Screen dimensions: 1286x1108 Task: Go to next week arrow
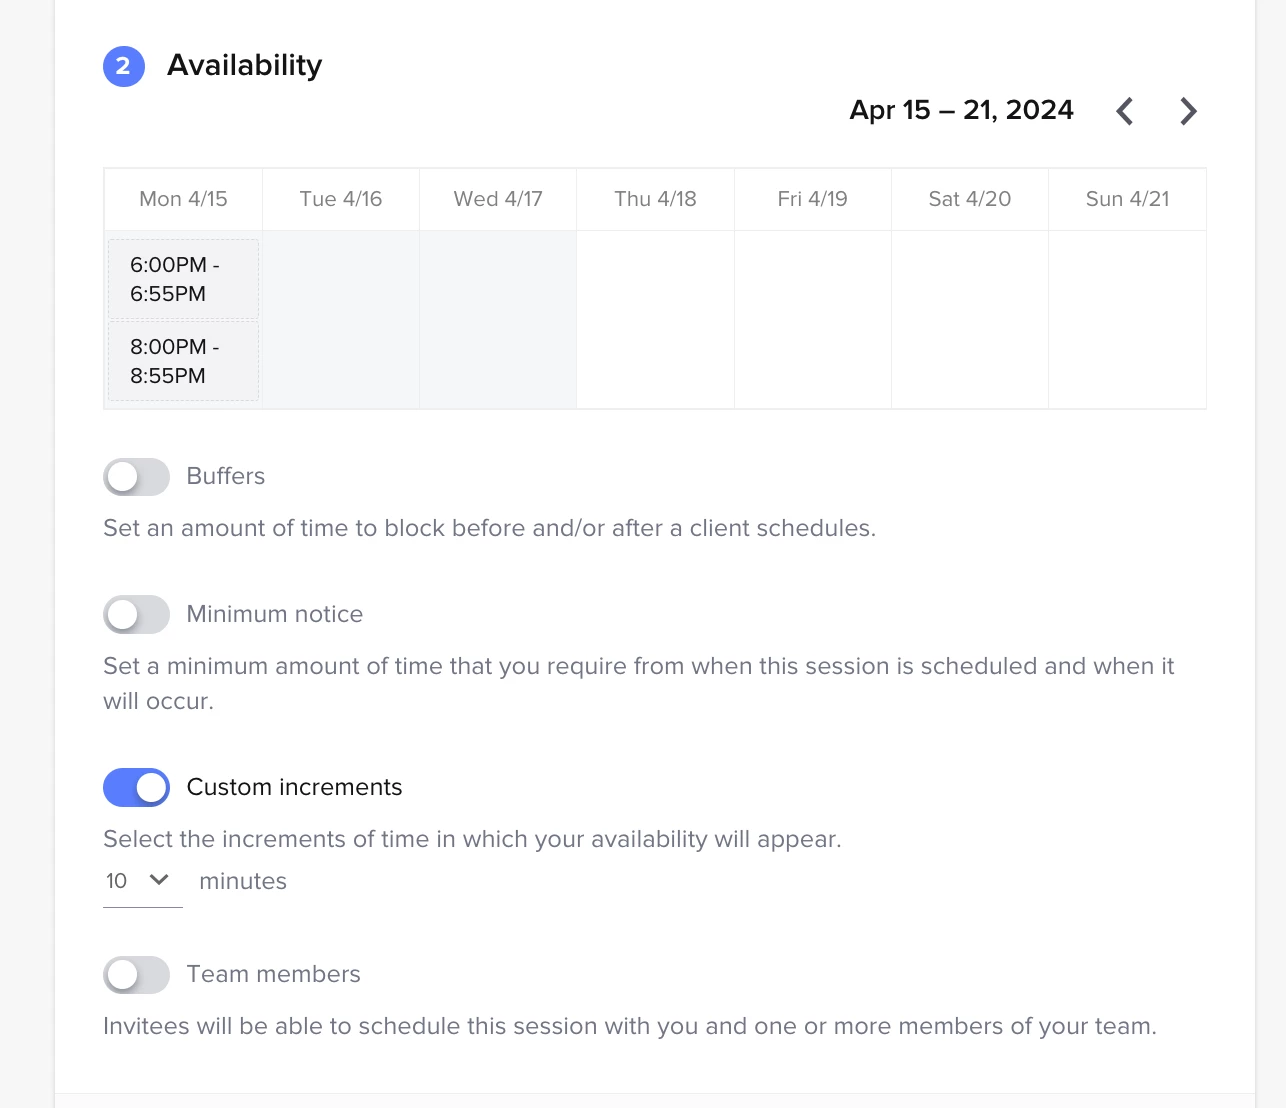[1188, 111]
